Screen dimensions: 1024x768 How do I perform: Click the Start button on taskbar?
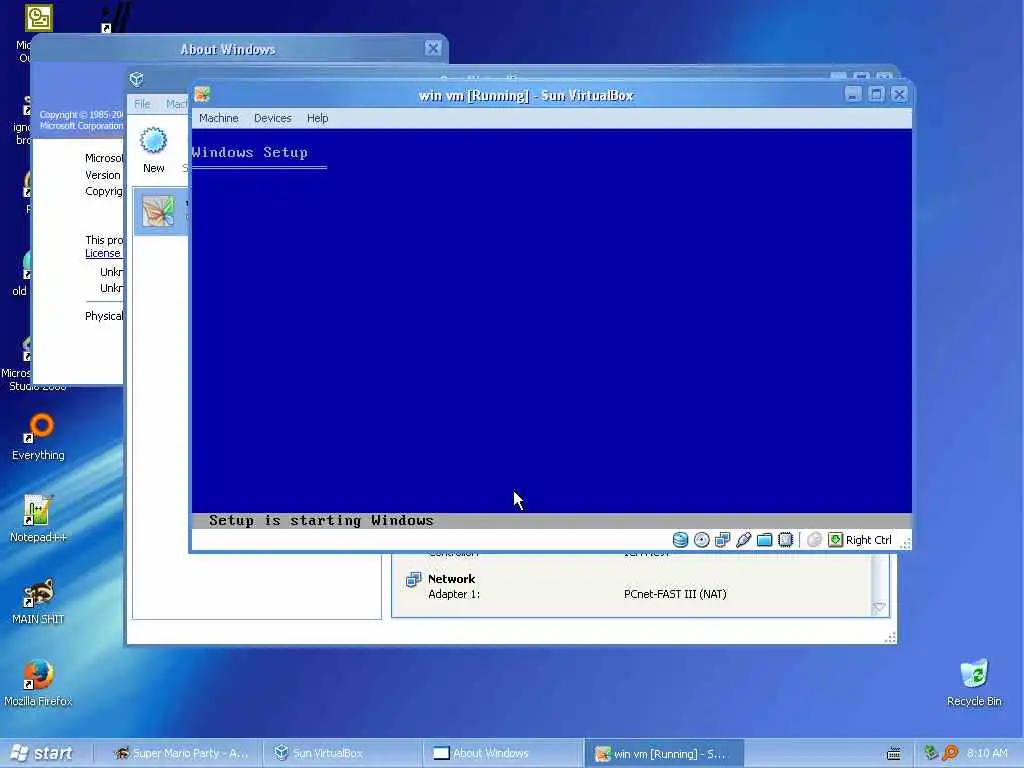coord(43,753)
